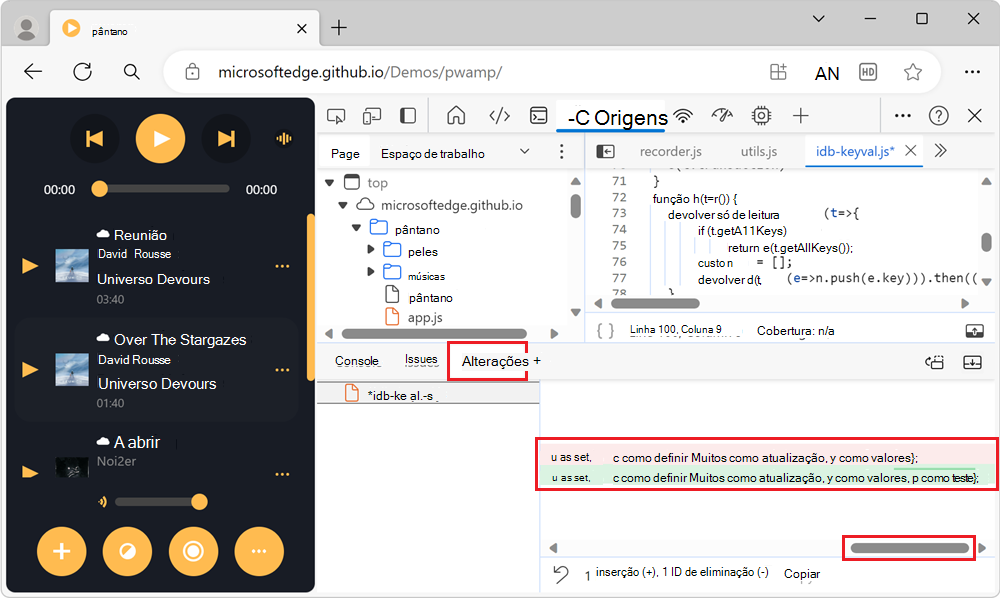This screenshot has height=598, width=1000.
Task: Select the Inspect element tool
Action: pyautogui.click(x=336, y=116)
